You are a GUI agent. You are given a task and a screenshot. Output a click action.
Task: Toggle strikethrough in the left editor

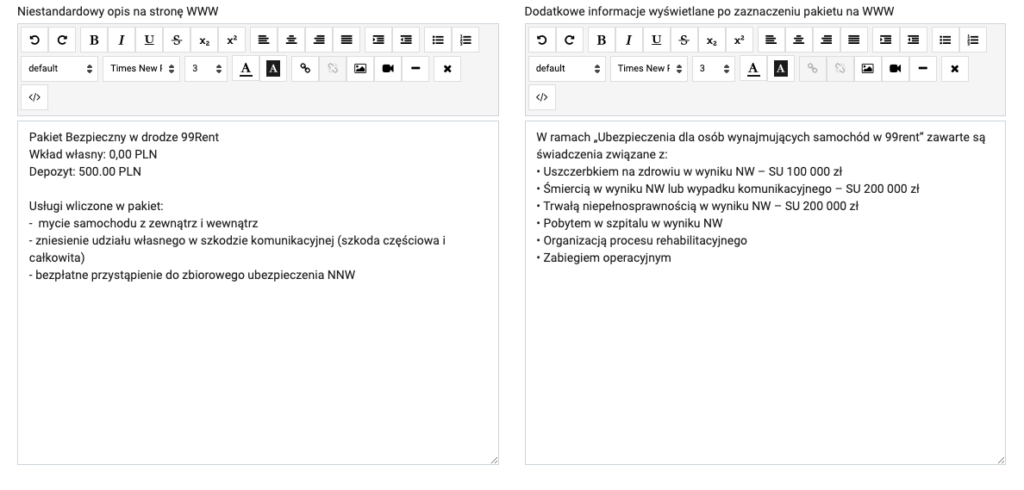click(x=177, y=40)
